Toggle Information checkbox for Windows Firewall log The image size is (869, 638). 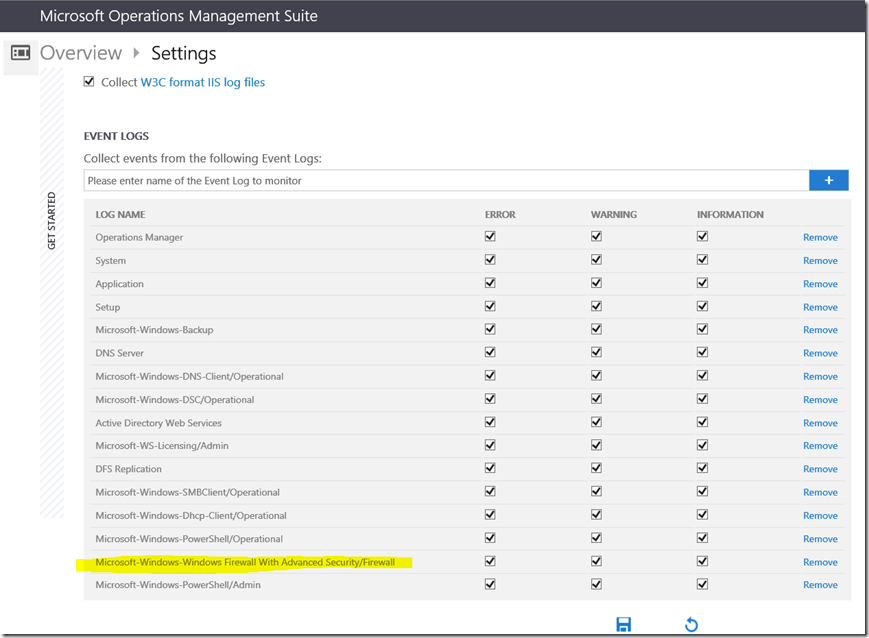(702, 561)
